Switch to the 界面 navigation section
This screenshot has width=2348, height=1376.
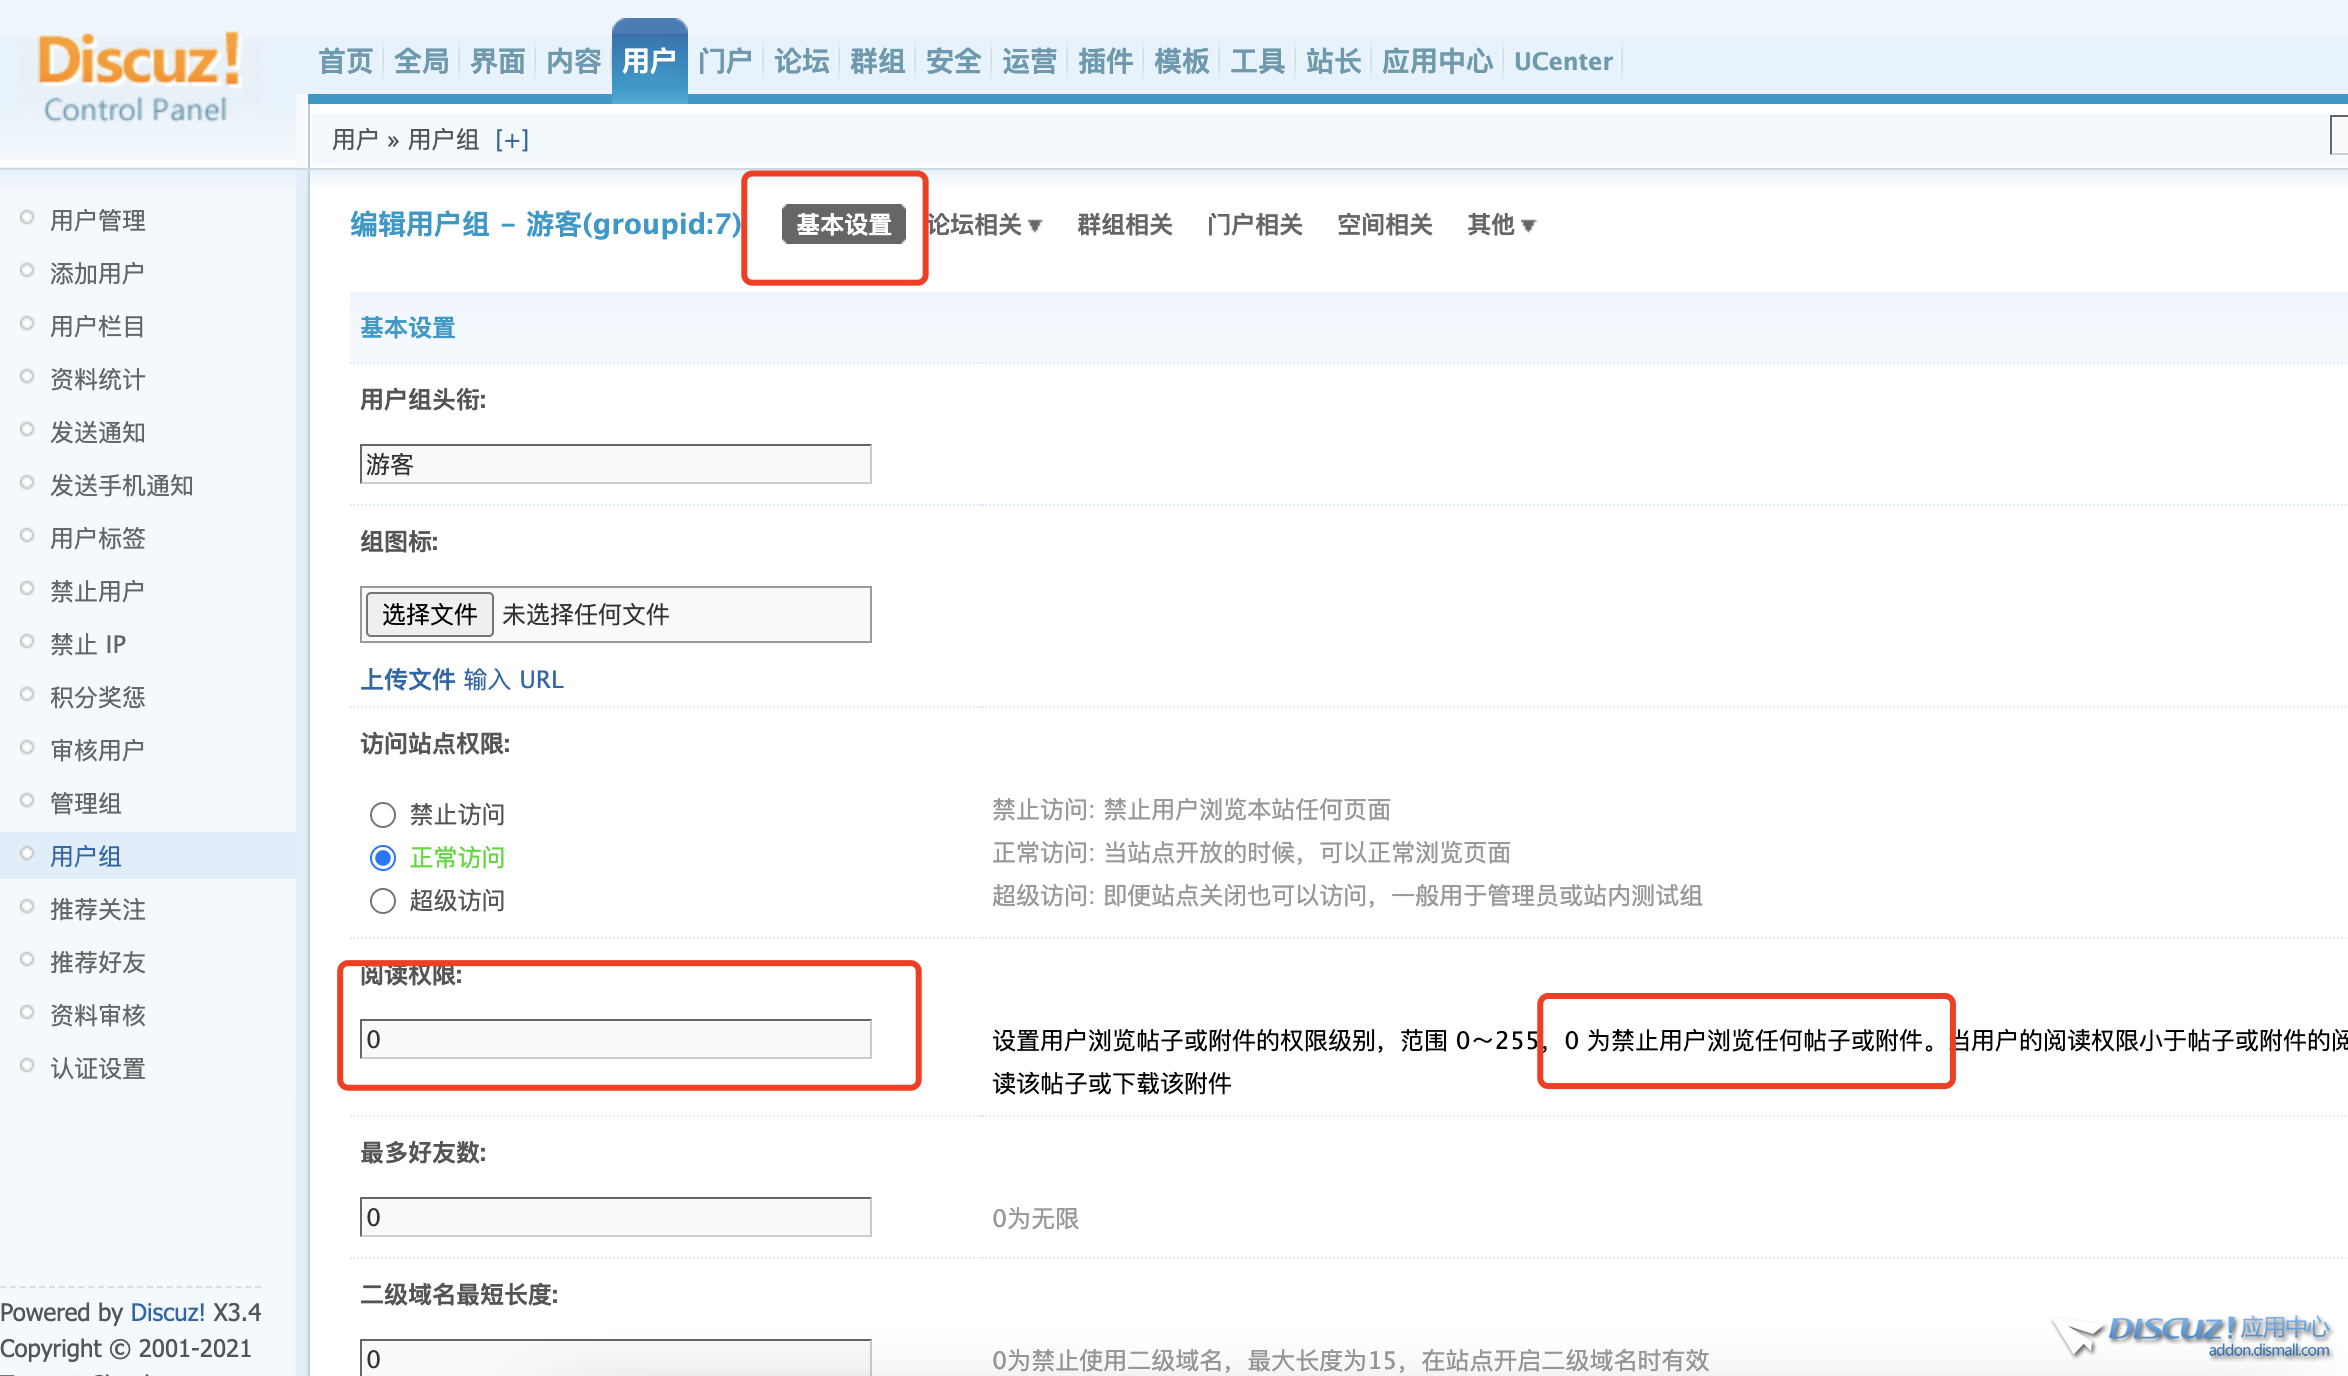click(x=497, y=62)
